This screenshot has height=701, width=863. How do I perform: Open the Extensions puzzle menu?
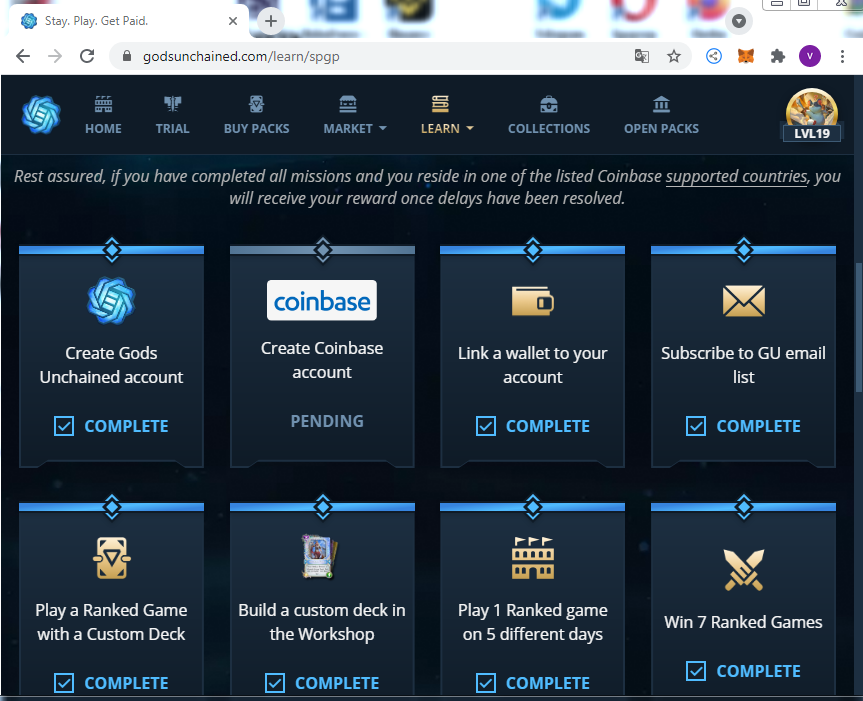(x=778, y=56)
